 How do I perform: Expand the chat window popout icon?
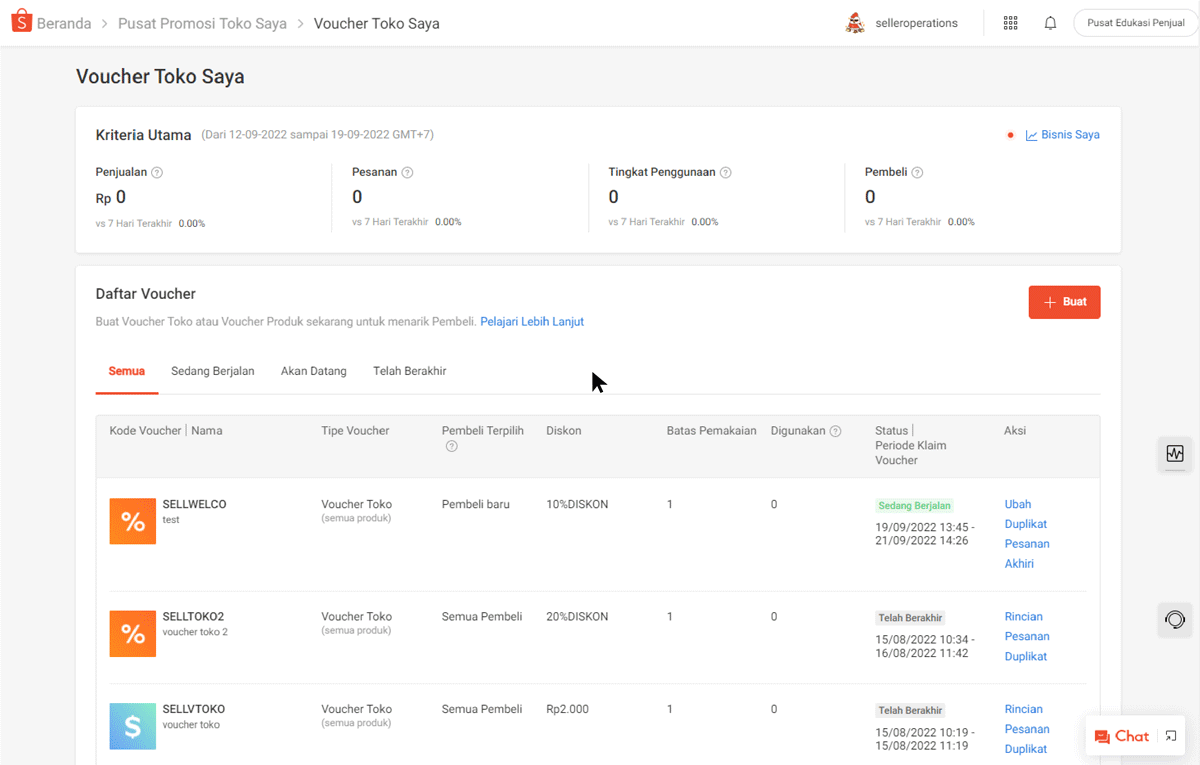[x=1172, y=736]
